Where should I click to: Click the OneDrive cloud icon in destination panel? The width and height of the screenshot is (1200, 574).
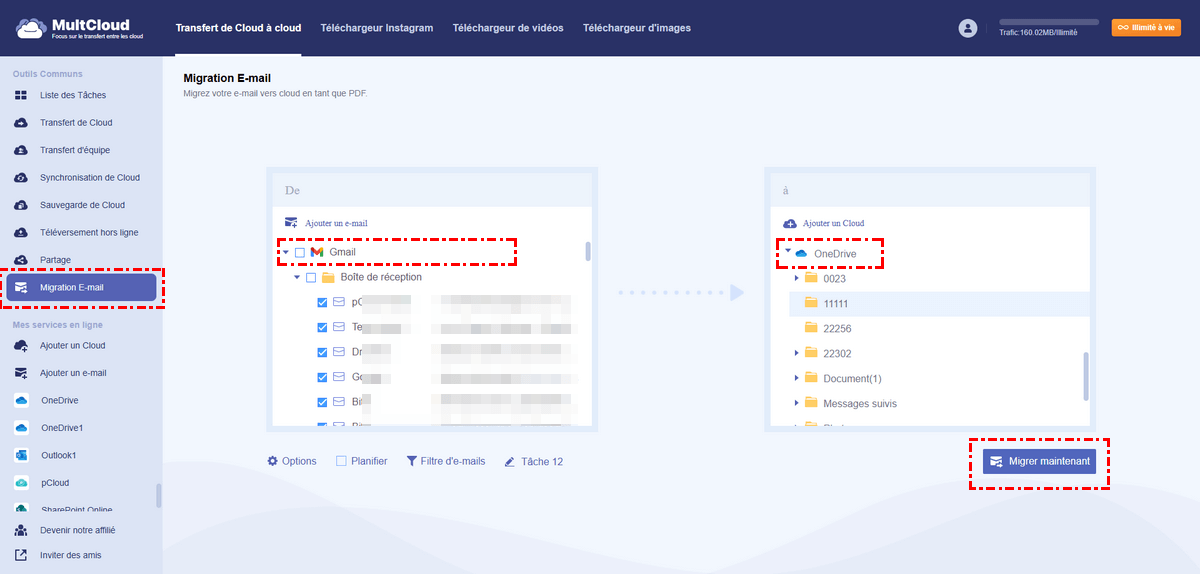(x=801, y=254)
